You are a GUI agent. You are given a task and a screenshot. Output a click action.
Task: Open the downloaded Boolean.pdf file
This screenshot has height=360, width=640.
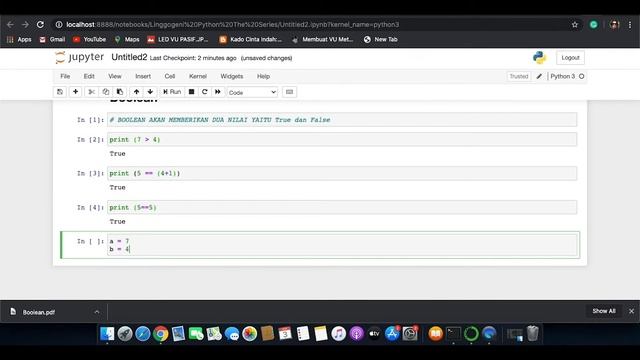point(39,312)
